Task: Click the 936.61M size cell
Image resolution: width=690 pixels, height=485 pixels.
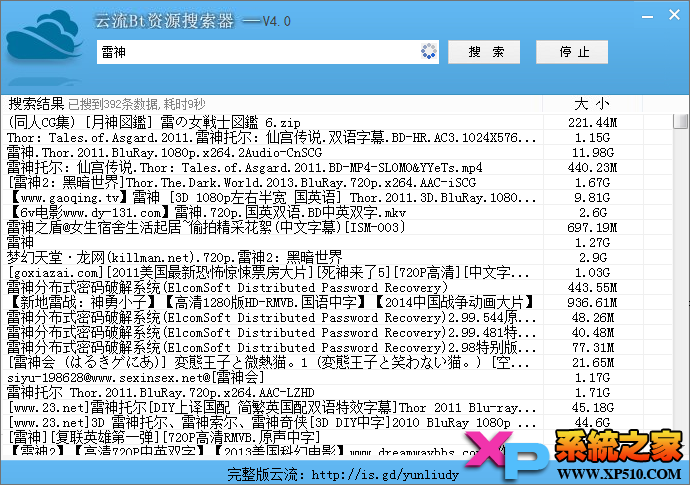Action: coord(592,302)
